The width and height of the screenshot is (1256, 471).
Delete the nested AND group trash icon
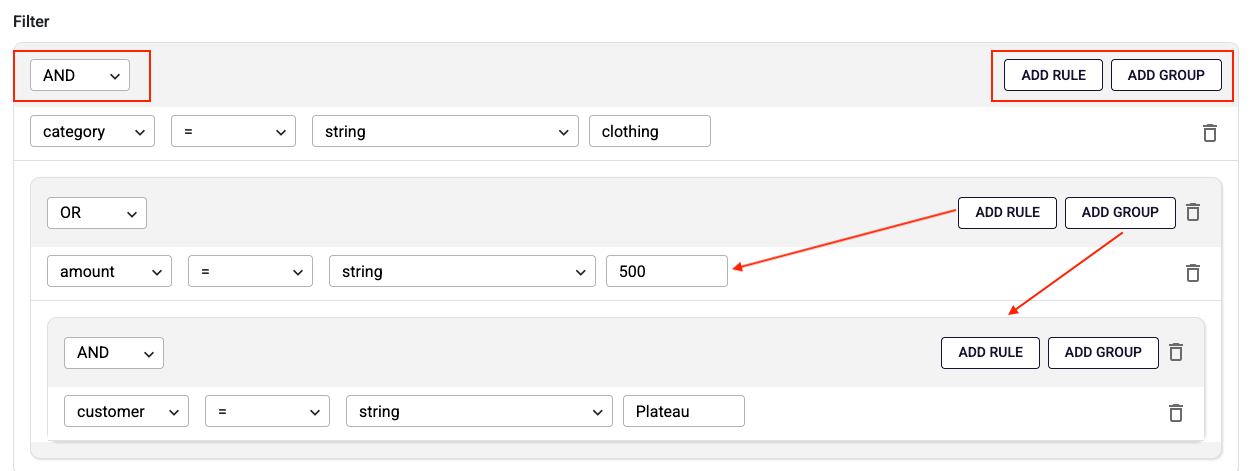pos(1176,352)
